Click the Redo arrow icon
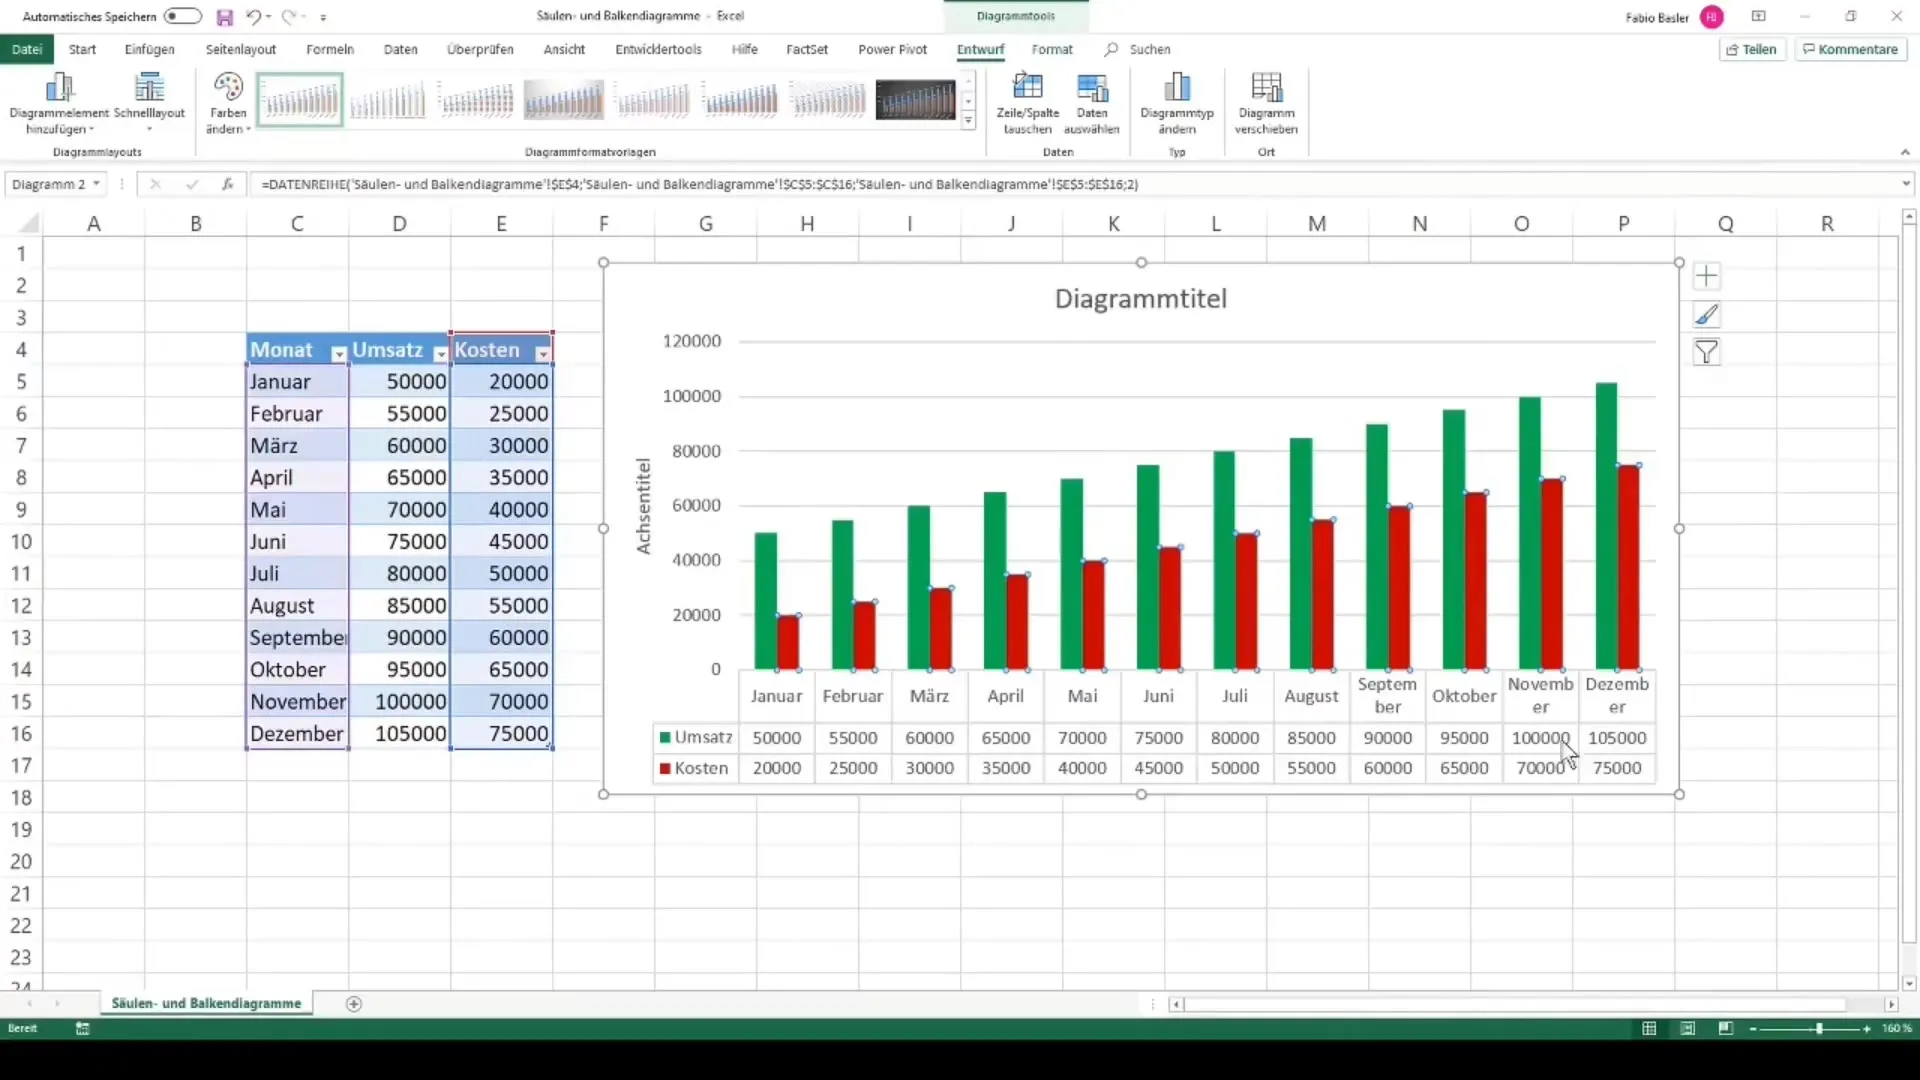1920x1080 pixels. [x=288, y=17]
